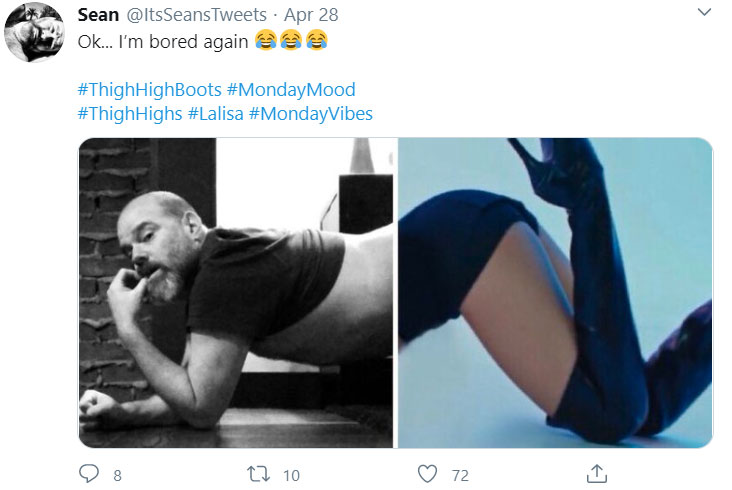Open the share tweet icon
Screen dimensions: 732x490
coord(597,473)
